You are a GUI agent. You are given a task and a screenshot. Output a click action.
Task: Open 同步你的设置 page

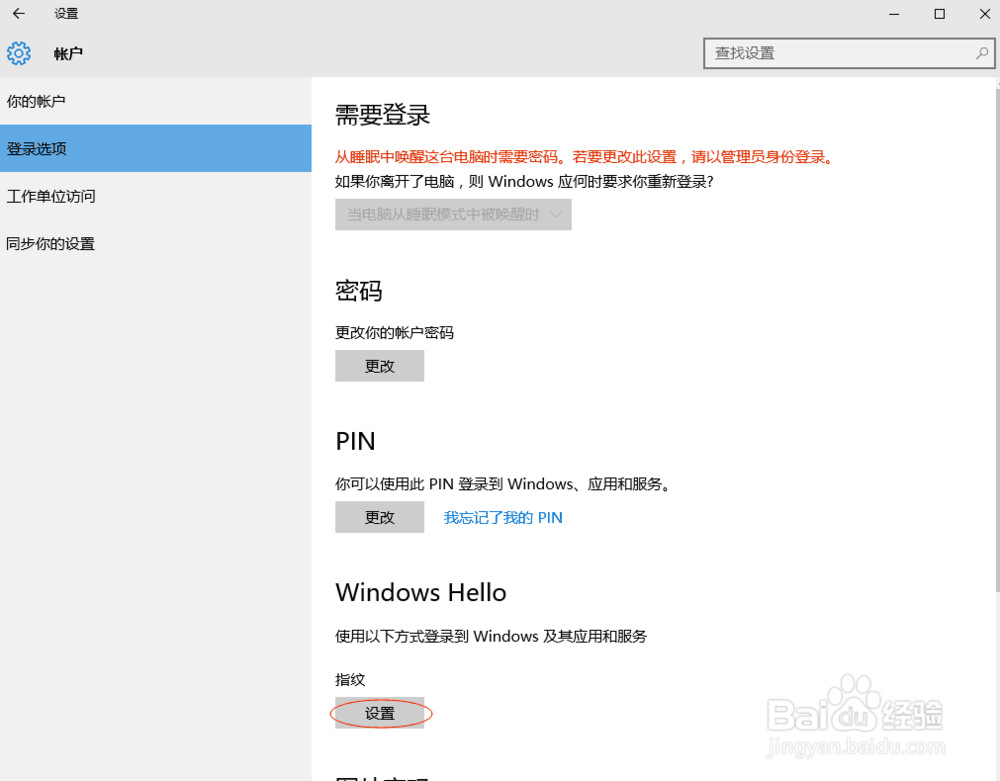point(156,244)
